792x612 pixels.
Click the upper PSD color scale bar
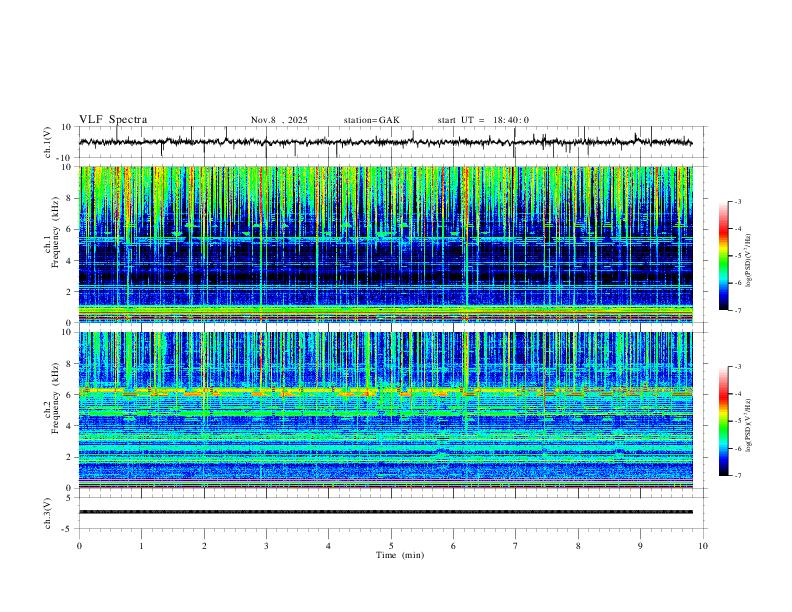pyautogui.click(x=723, y=256)
